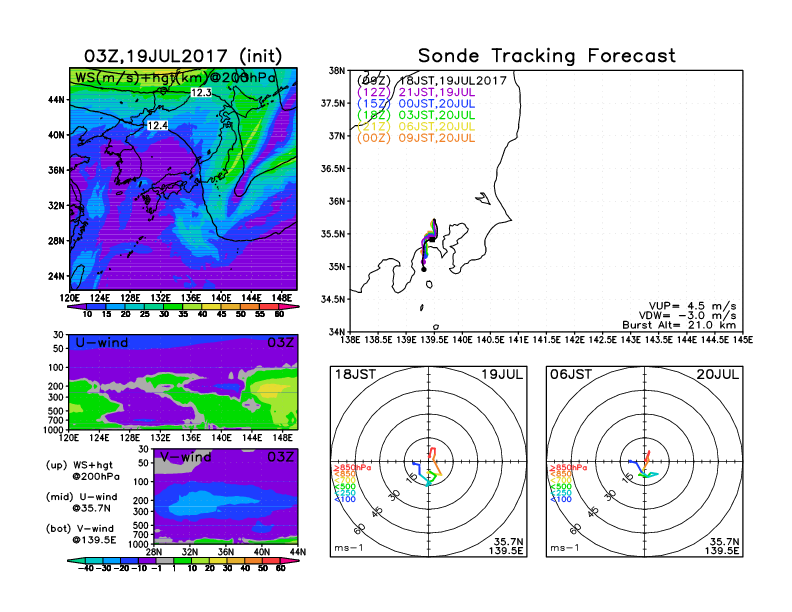Click the black landing square on the sonde track
792x612 pixels.
(x=432, y=239)
